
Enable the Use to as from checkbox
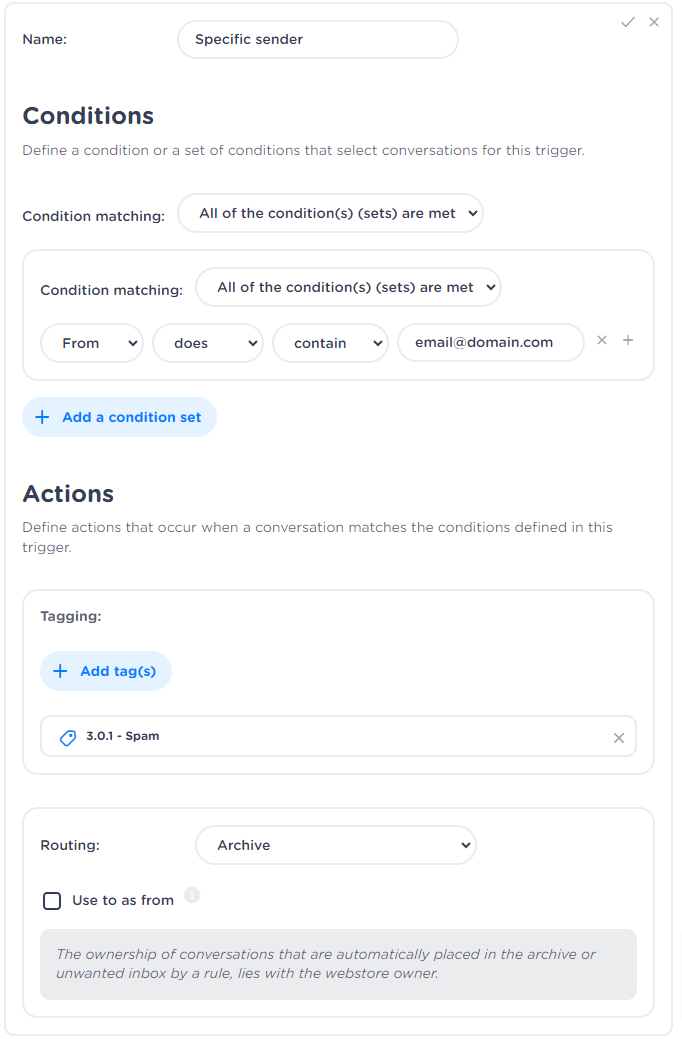(x=52, y=901)
